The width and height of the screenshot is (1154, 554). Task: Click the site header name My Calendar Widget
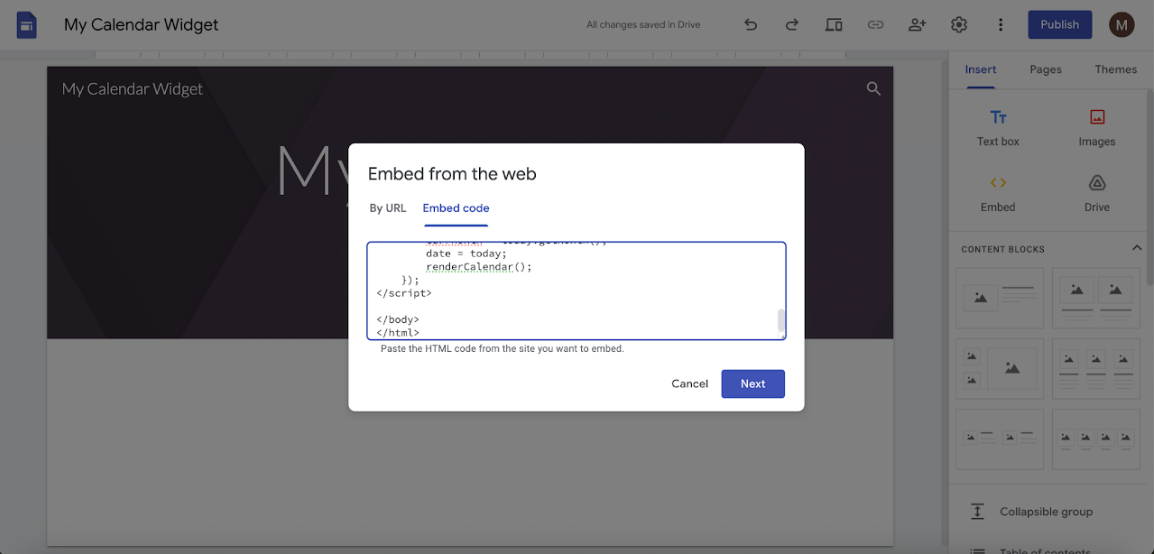[x=132, y=89]
